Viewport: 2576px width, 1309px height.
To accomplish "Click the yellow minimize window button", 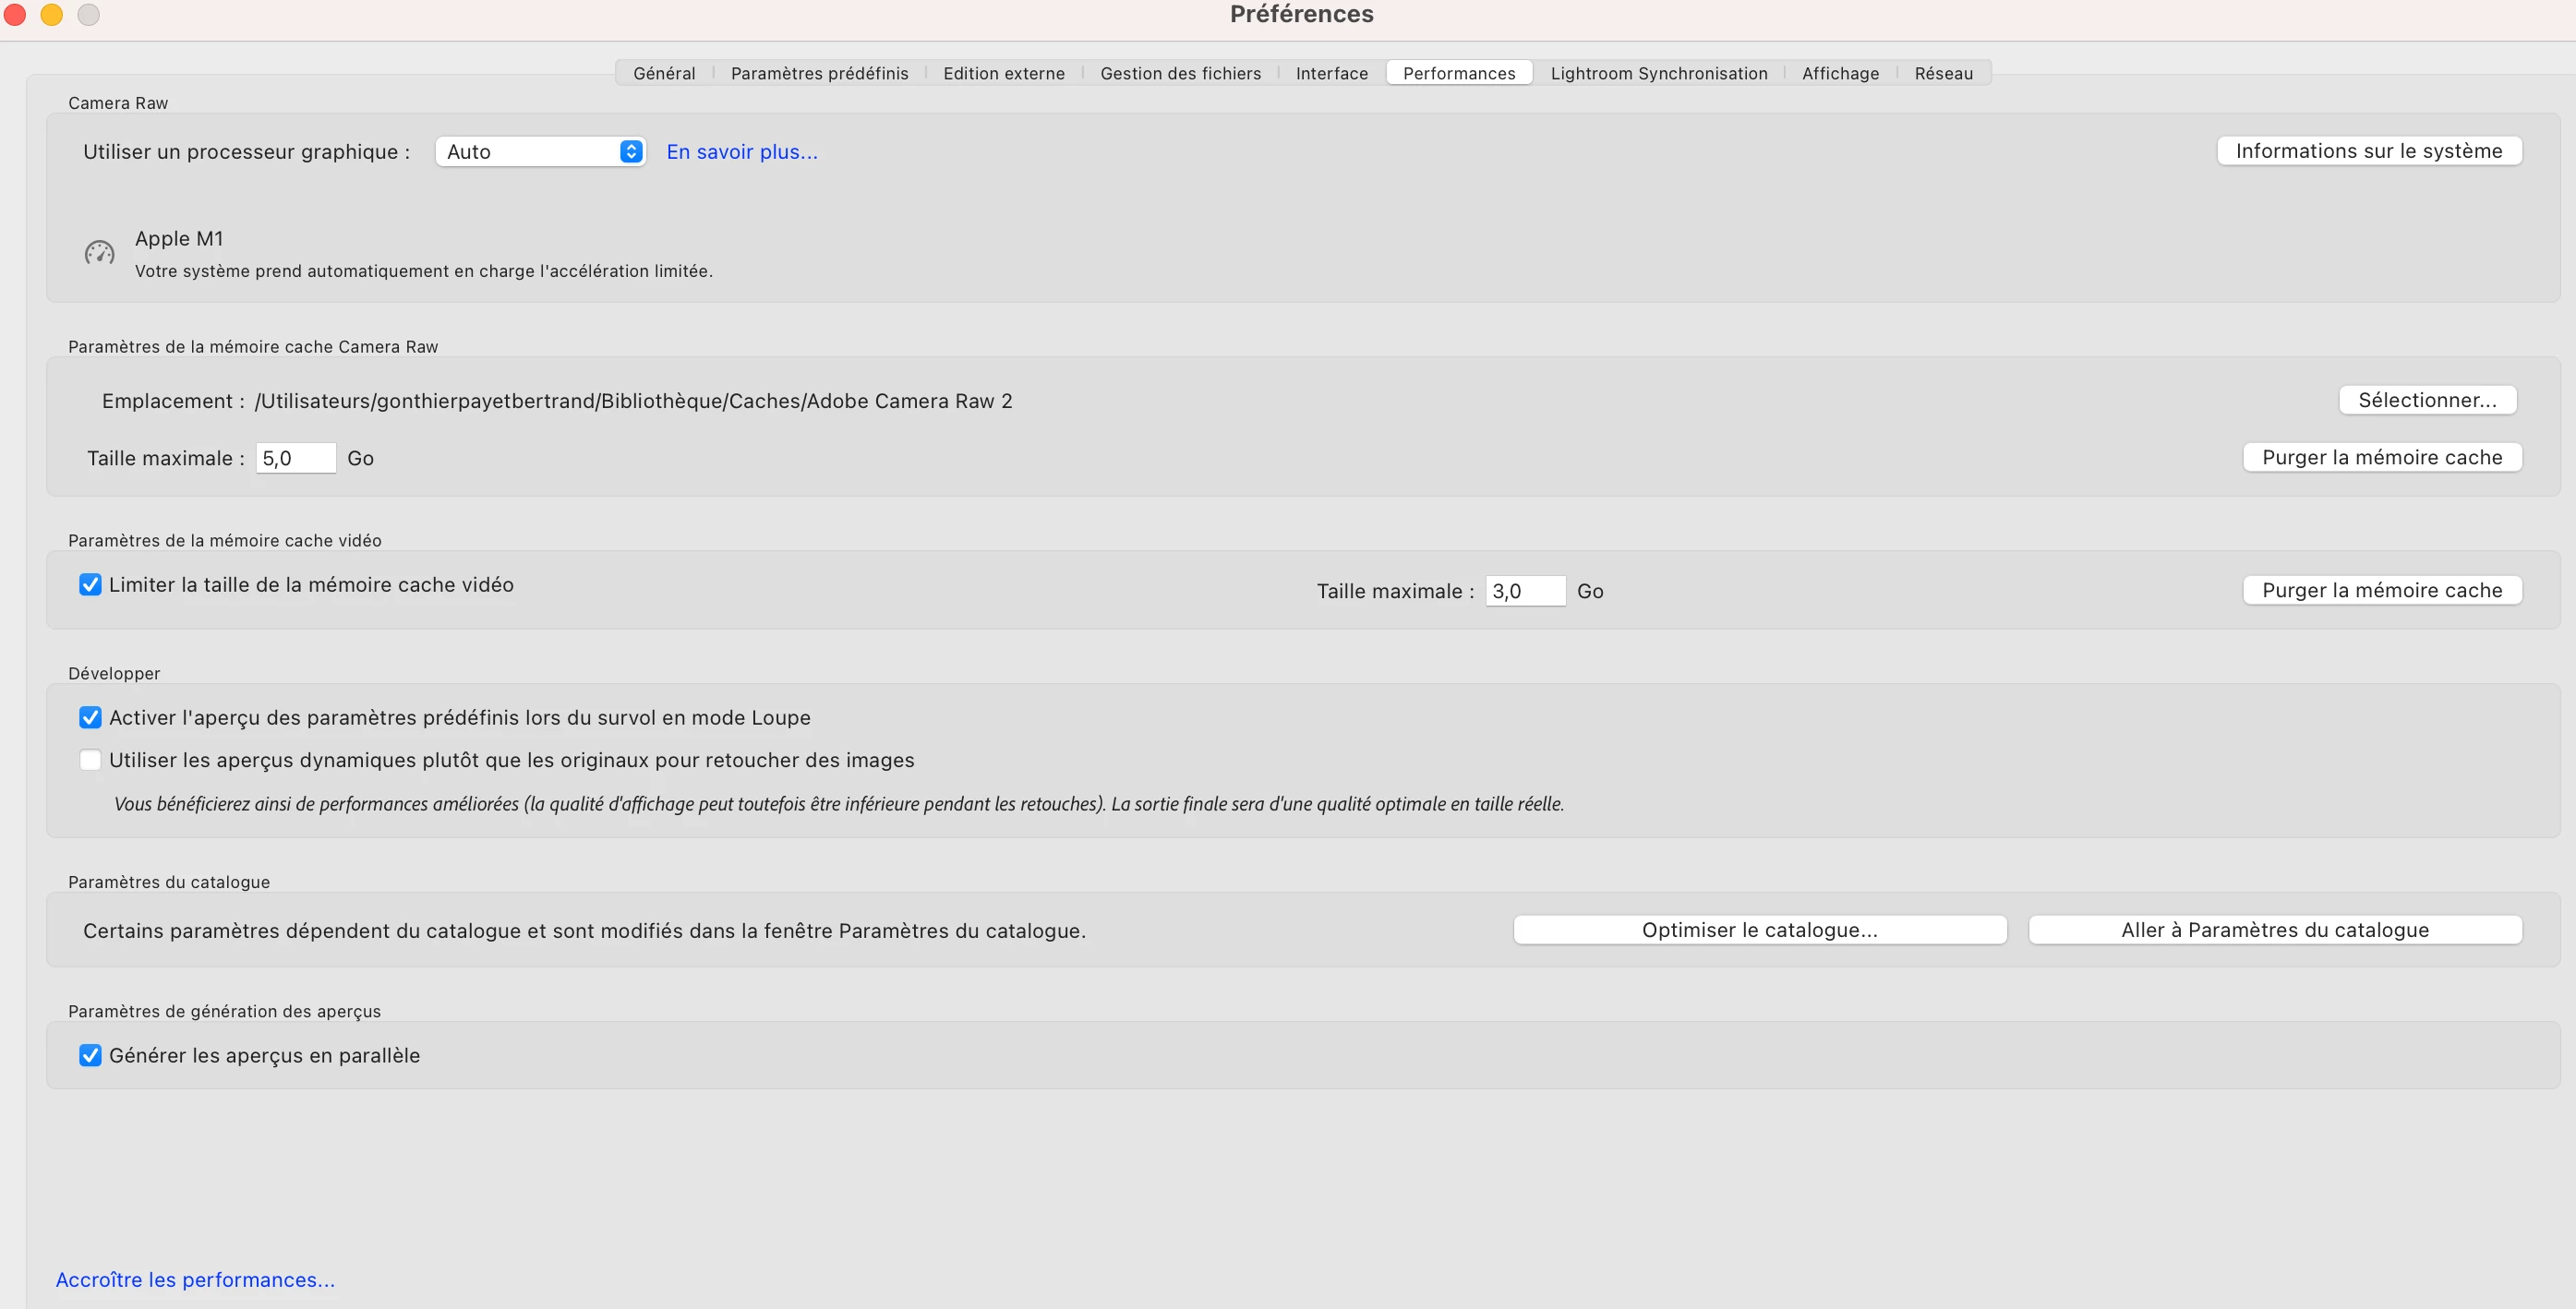I will pyautogui.click(x=52, y=15).
